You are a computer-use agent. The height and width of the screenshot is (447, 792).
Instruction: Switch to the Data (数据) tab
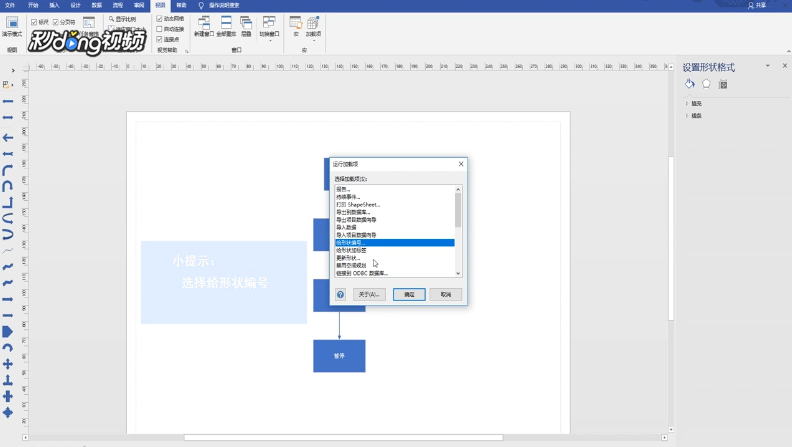point(96,5)
